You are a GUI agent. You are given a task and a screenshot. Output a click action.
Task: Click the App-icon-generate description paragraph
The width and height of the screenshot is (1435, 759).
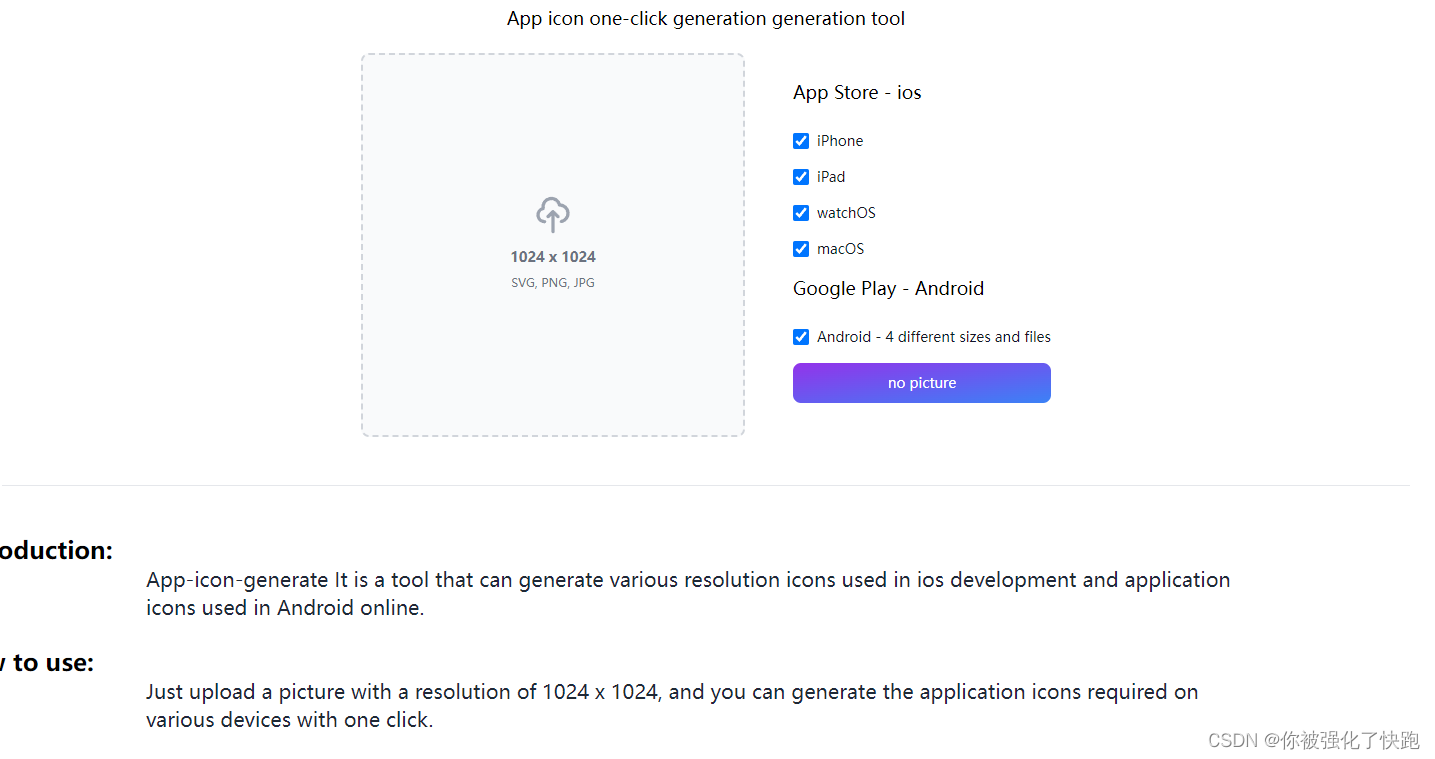[688, 594]
